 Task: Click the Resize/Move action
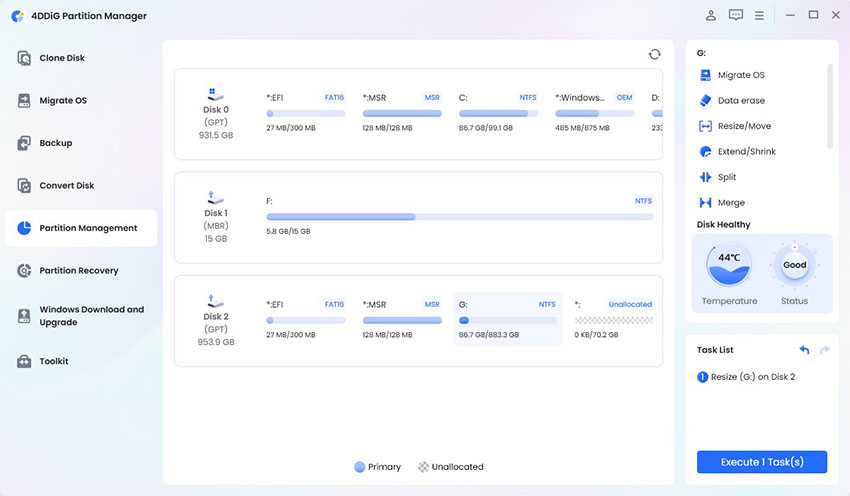tap(743, 126)
